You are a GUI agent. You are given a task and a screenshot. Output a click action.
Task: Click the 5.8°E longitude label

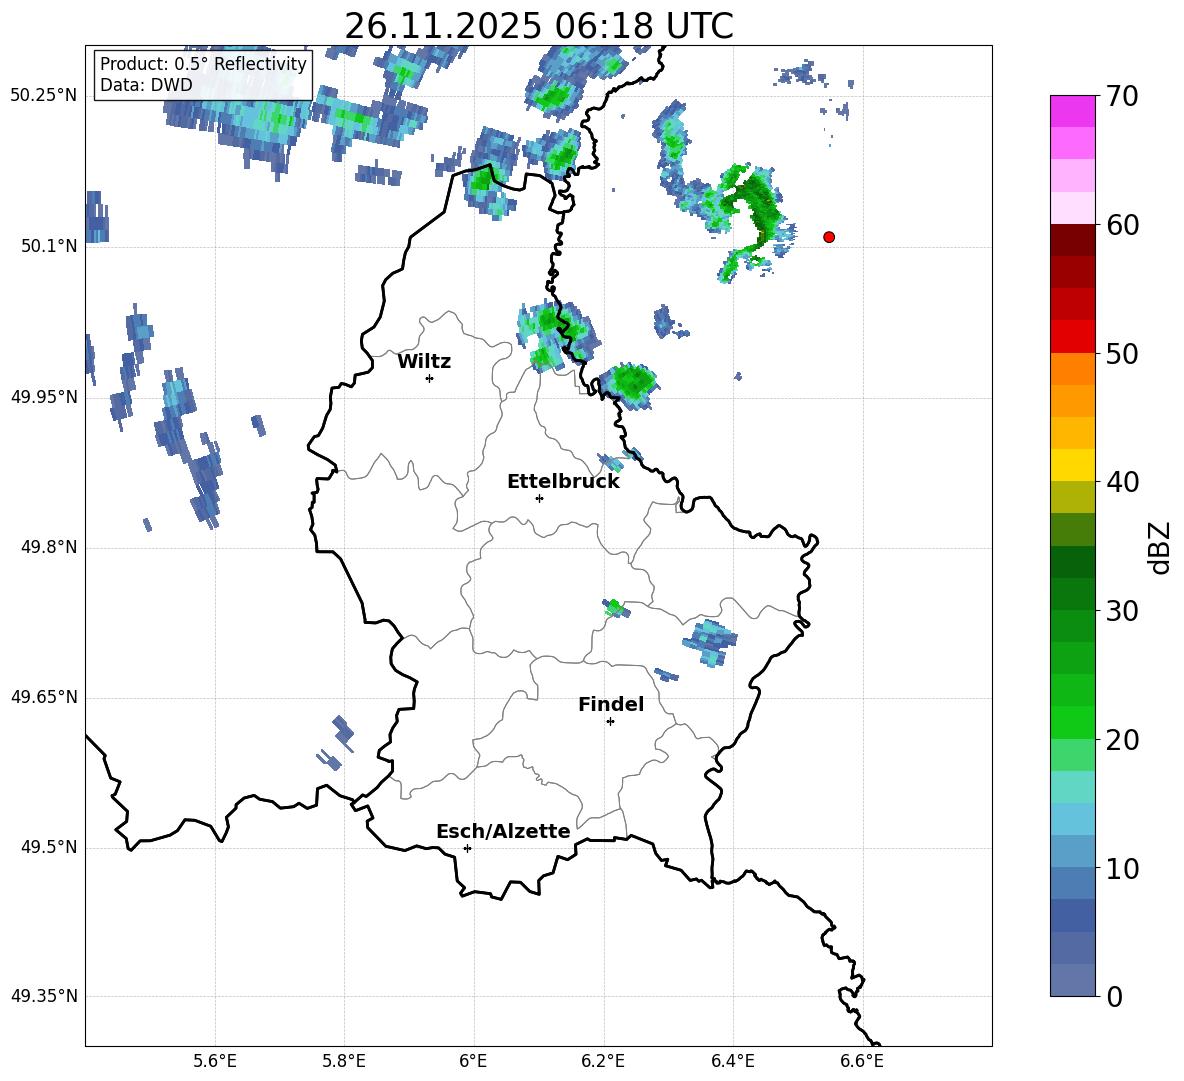(x=344, y=1061)
